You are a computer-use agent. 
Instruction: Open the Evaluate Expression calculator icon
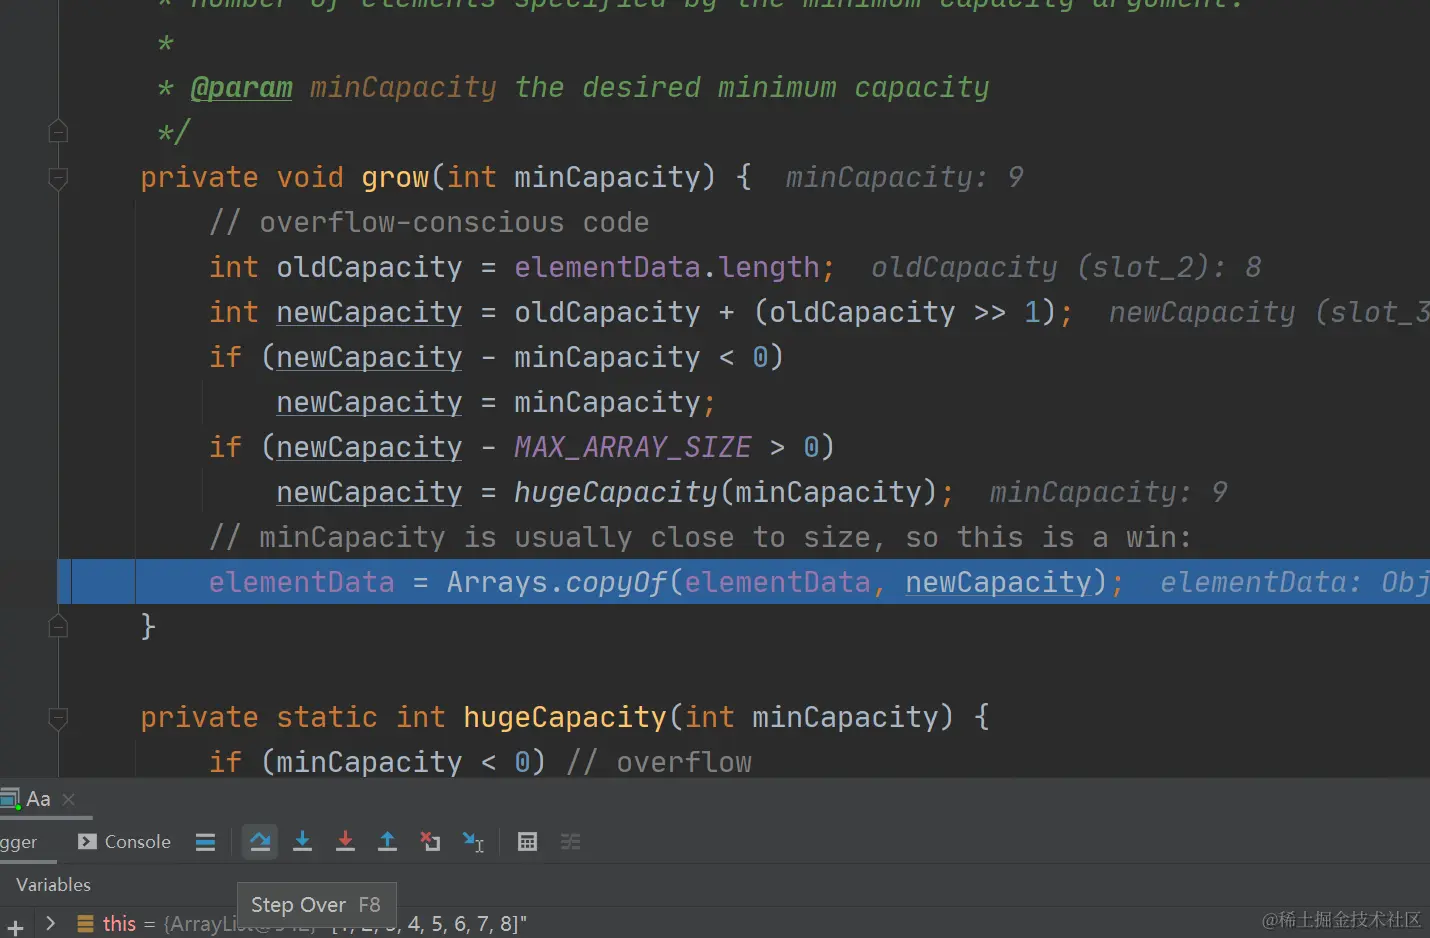tap(527, 841)
